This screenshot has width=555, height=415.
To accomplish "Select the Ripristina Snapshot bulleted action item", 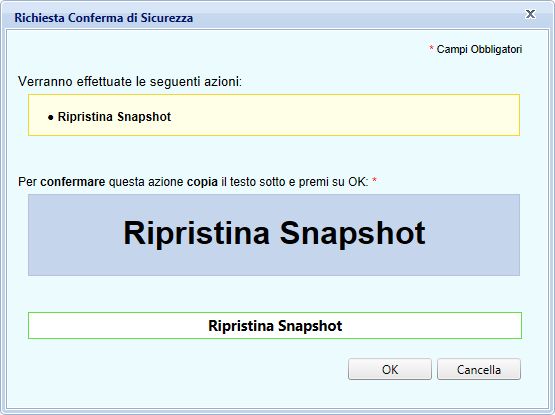I will click(x=114, y=117).
